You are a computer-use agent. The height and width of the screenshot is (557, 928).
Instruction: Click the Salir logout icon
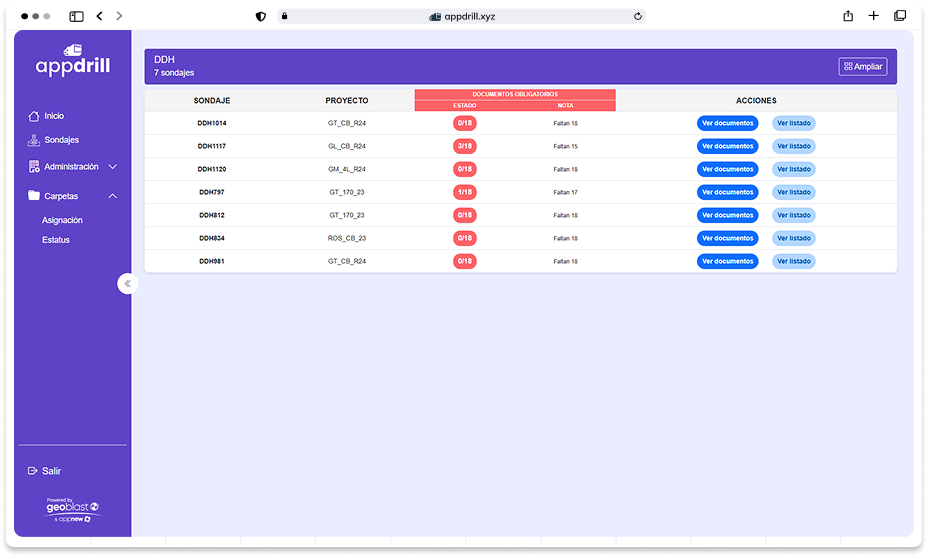33,471
